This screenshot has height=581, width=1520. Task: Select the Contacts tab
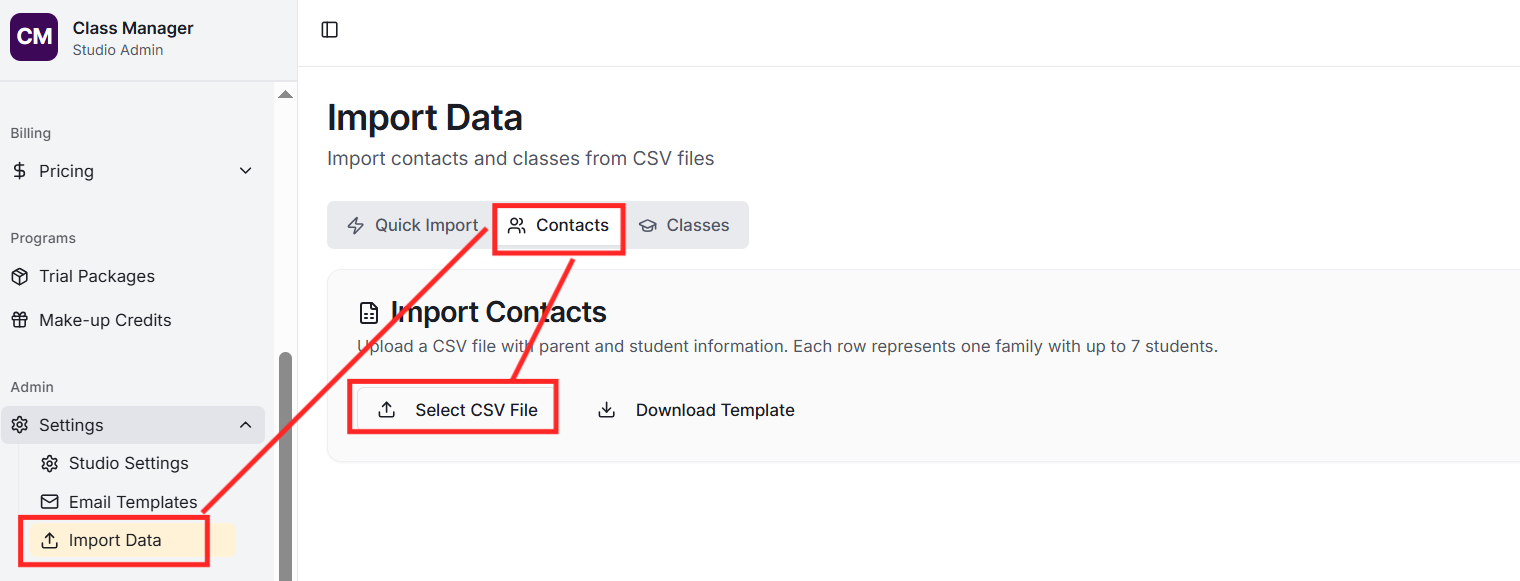tap(558, 226)
